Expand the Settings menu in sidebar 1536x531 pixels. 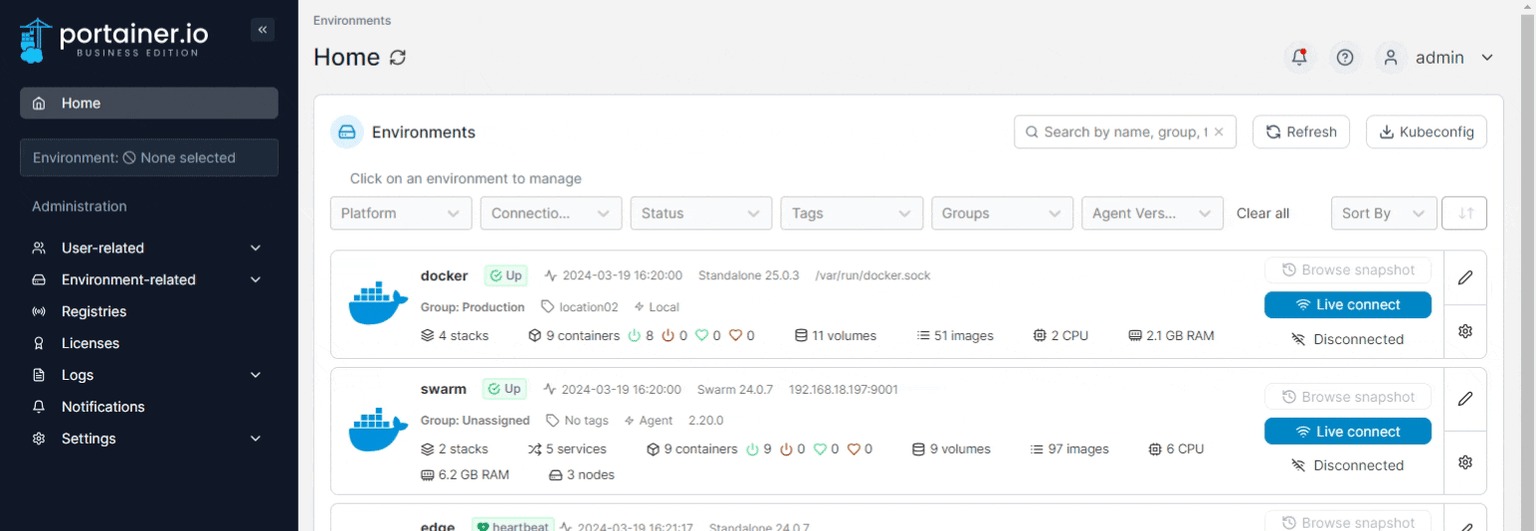point(148,438)
